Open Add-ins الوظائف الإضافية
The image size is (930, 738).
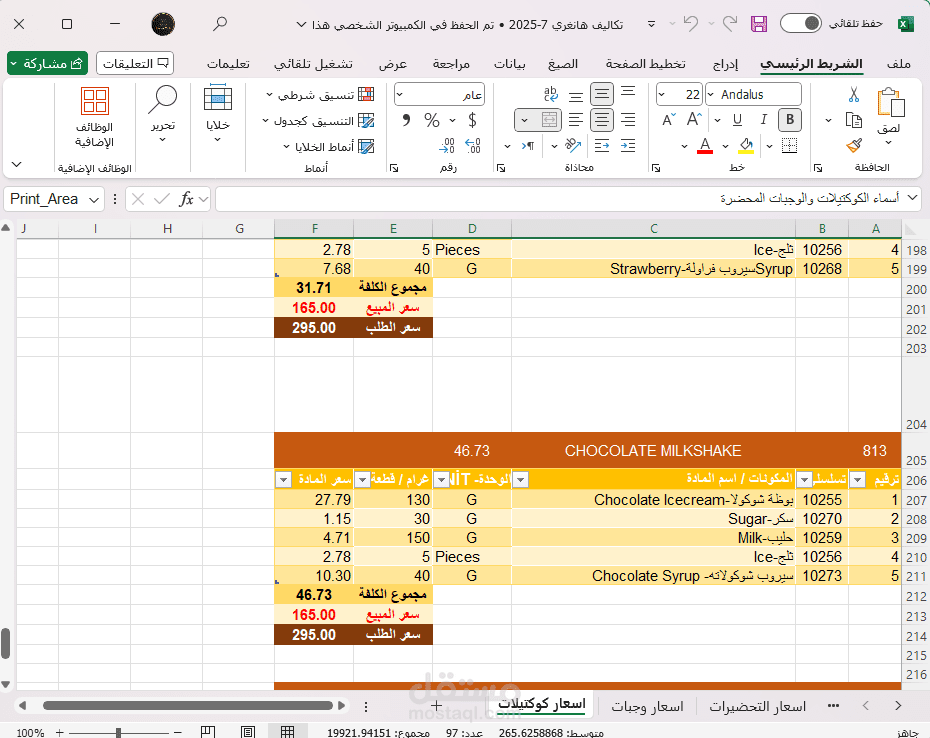pos(94,117)
